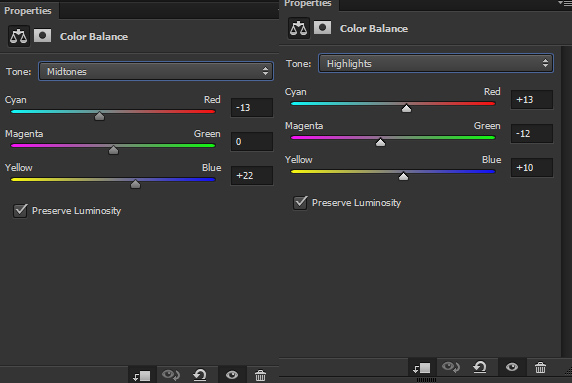Click Cyan-Red value field showing -13
The height and width of the screenshot is (383, 572).
[x=252, y=107]
